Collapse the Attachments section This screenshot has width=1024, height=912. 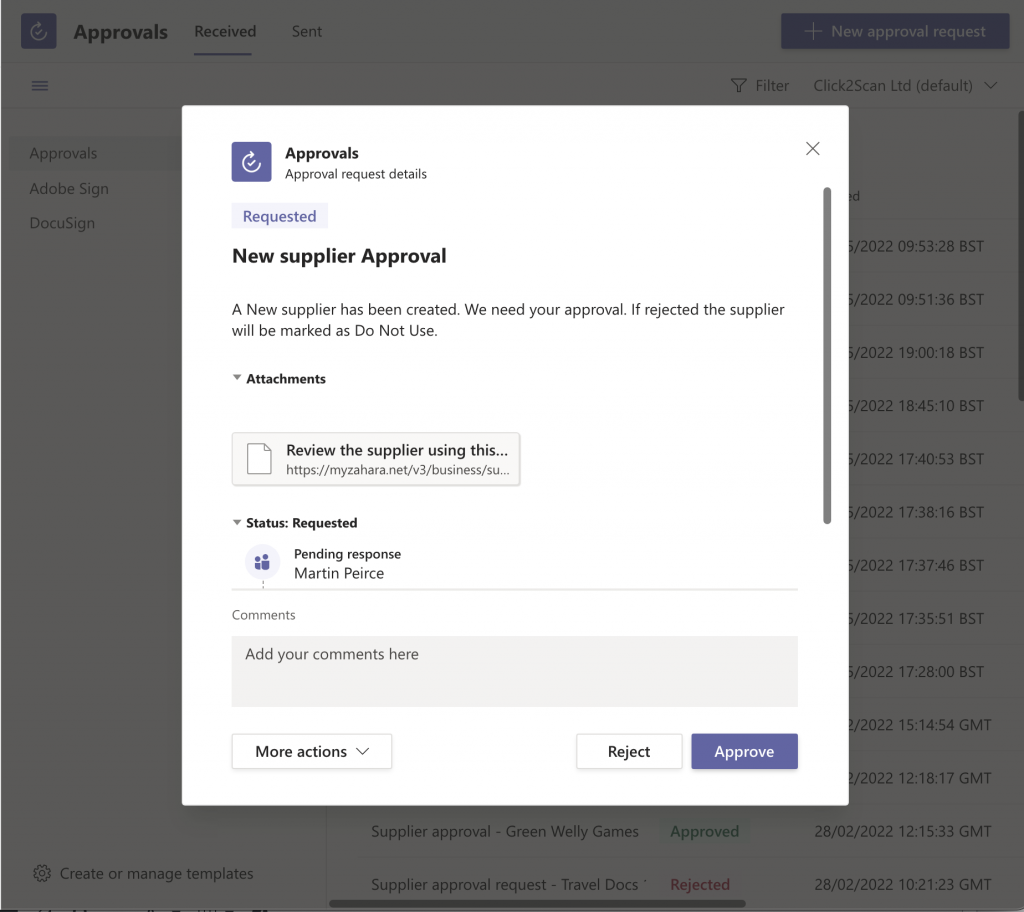[x=237, y=378]
